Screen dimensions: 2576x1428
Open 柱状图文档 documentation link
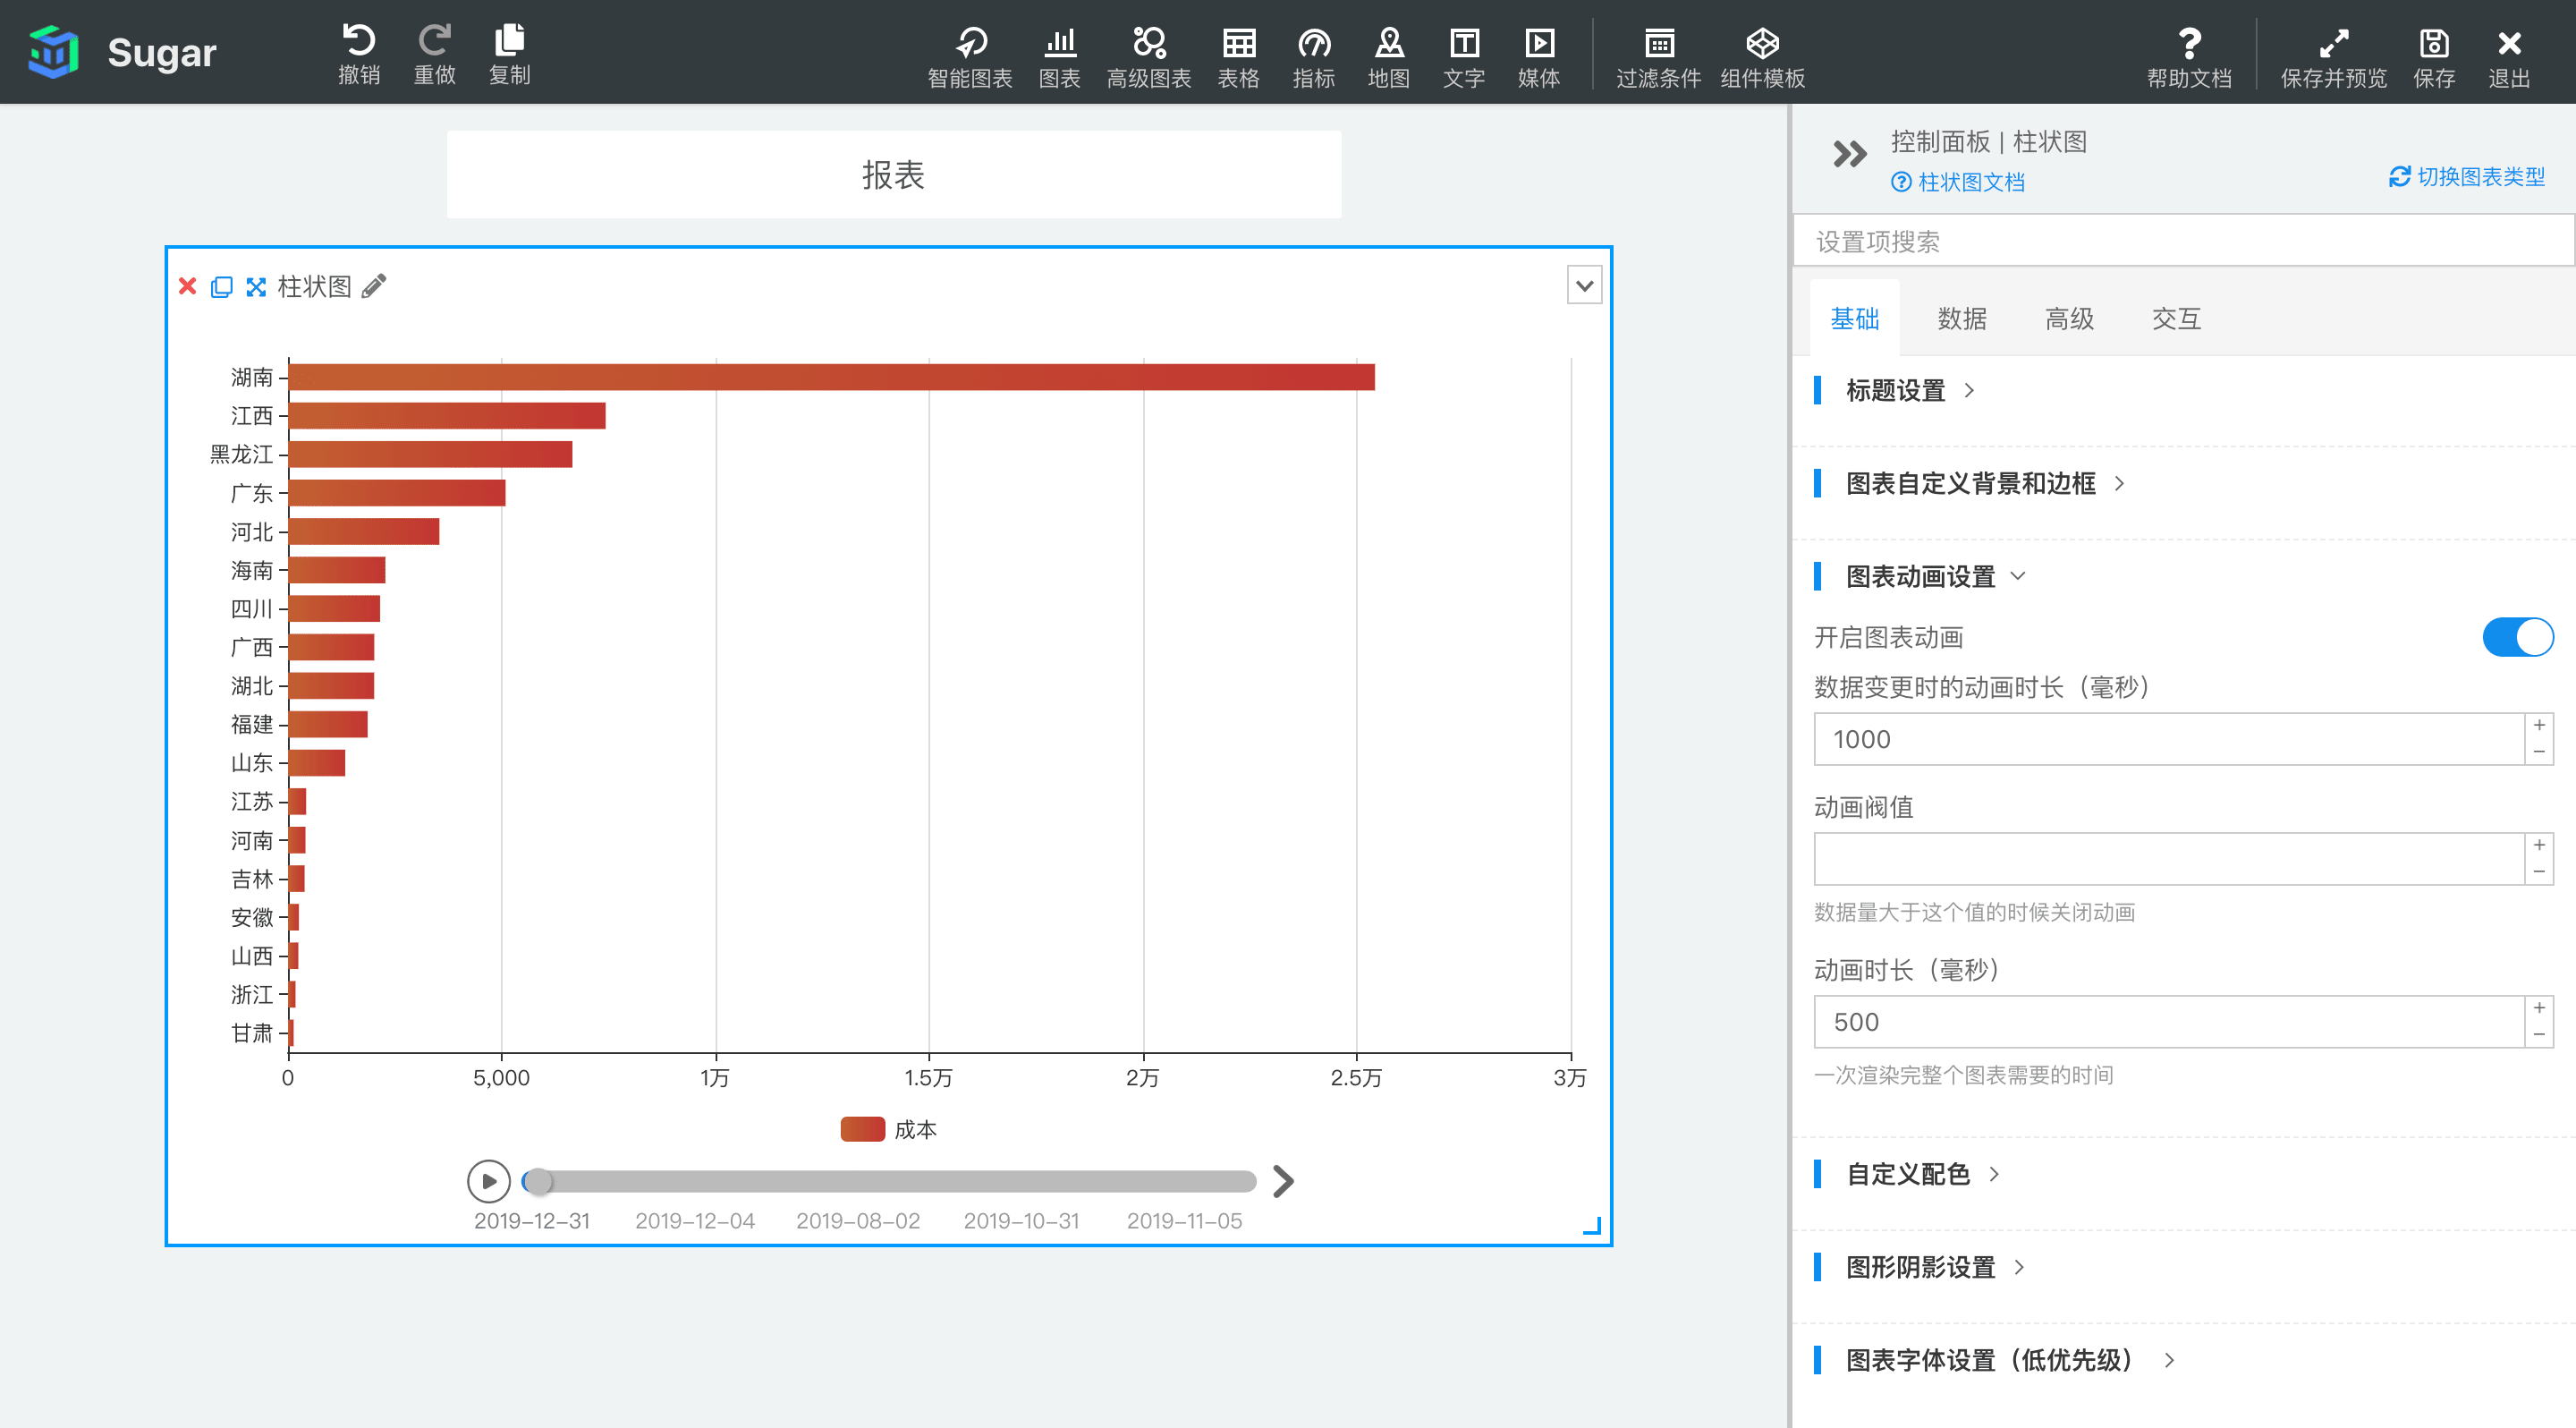[x=1957, y=182]
